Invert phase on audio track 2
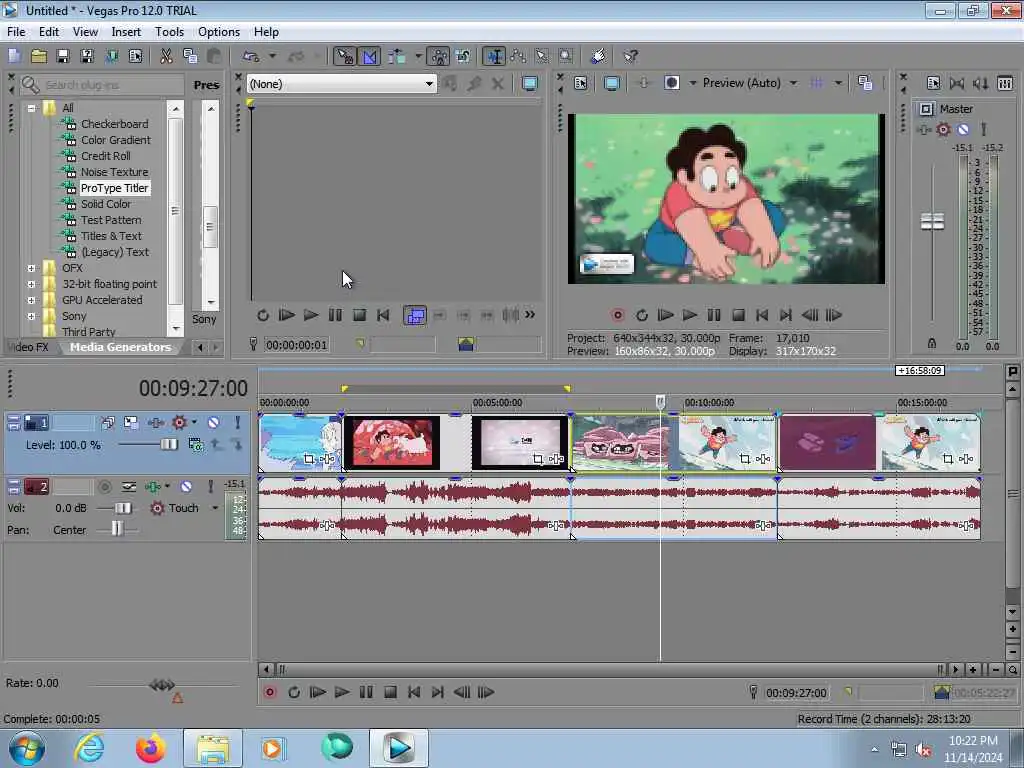1024x768 pixels. [129, 487]
